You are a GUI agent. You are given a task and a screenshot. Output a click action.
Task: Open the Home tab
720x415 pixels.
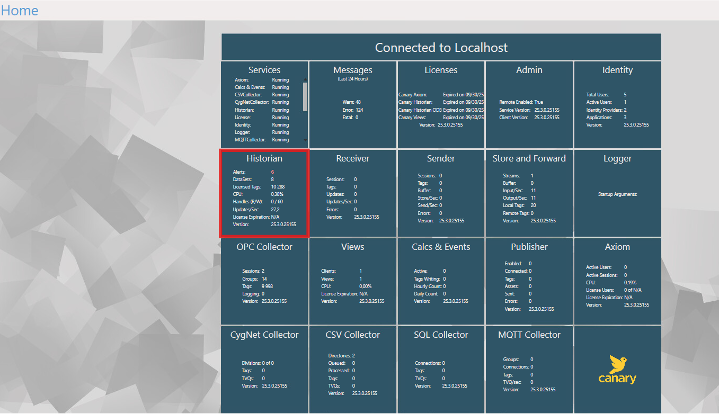click(x=20, y=10)
